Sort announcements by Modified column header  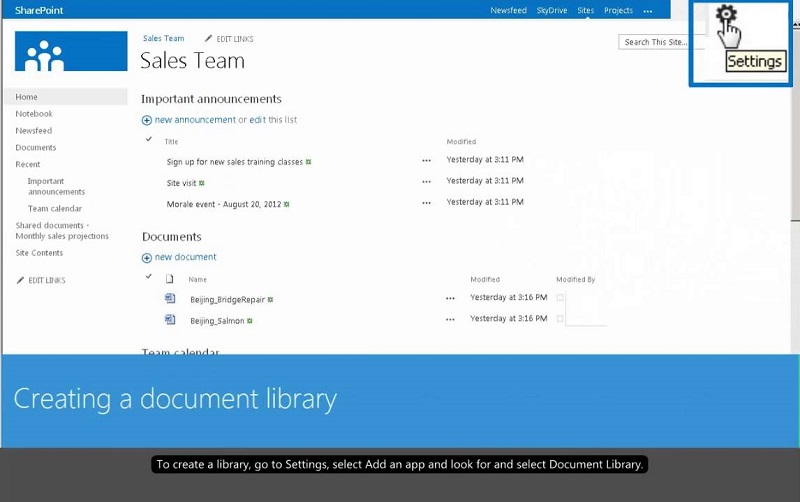click(461, 142)
